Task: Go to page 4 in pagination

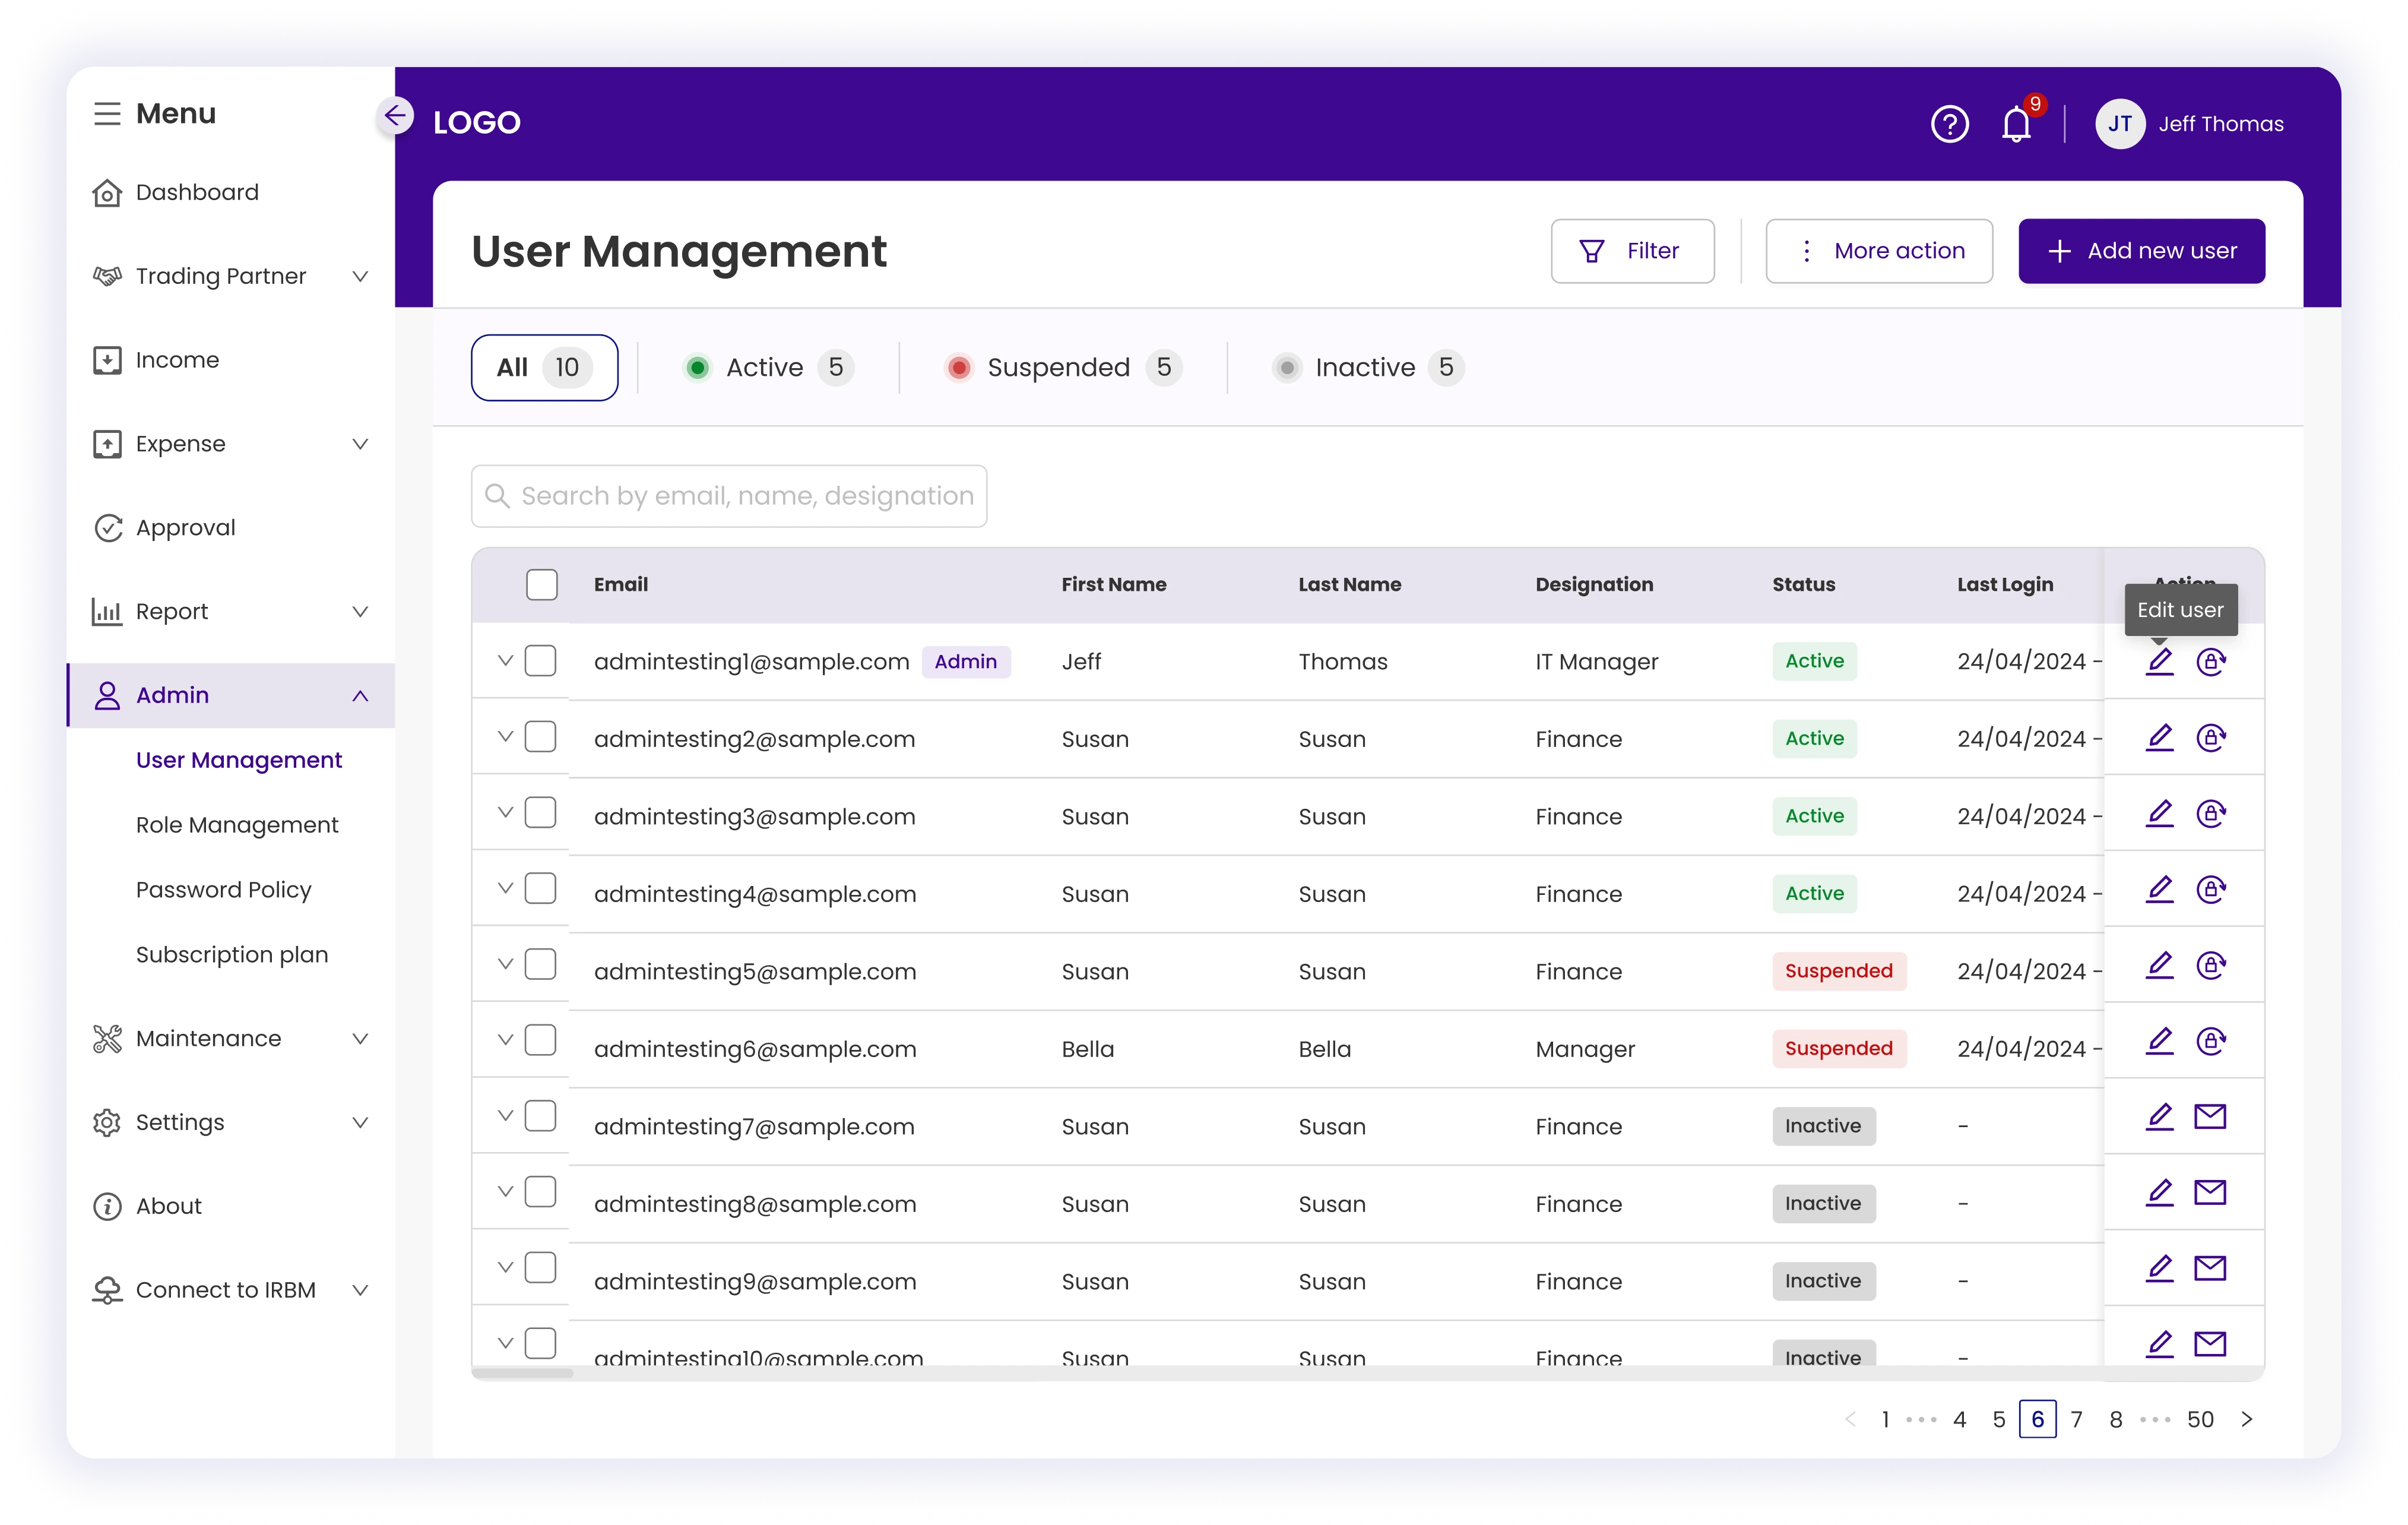Action: click(1960, 1420)
